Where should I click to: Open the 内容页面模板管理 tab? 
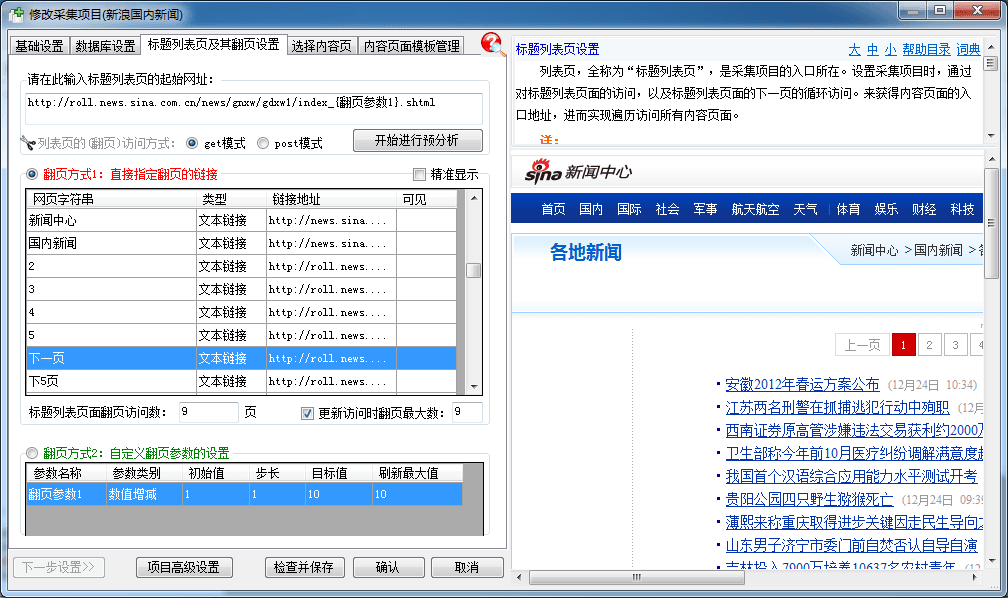coord(411,46)
